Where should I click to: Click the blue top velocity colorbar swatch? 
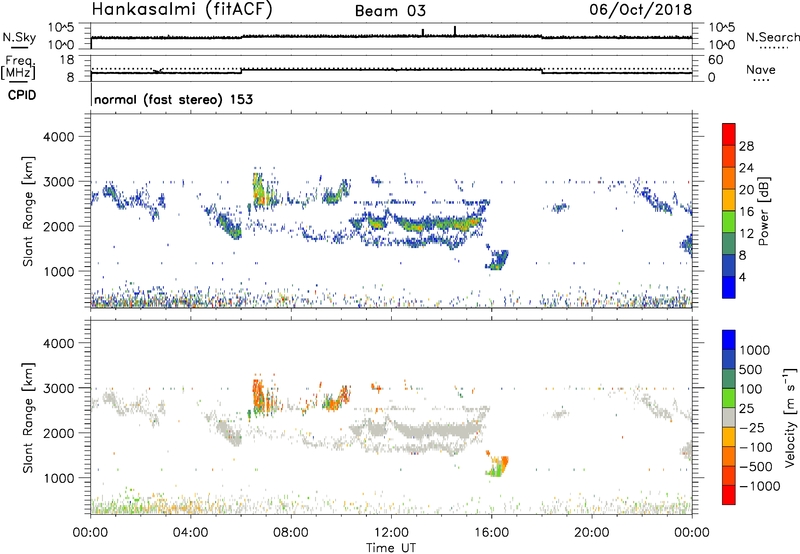729,340
